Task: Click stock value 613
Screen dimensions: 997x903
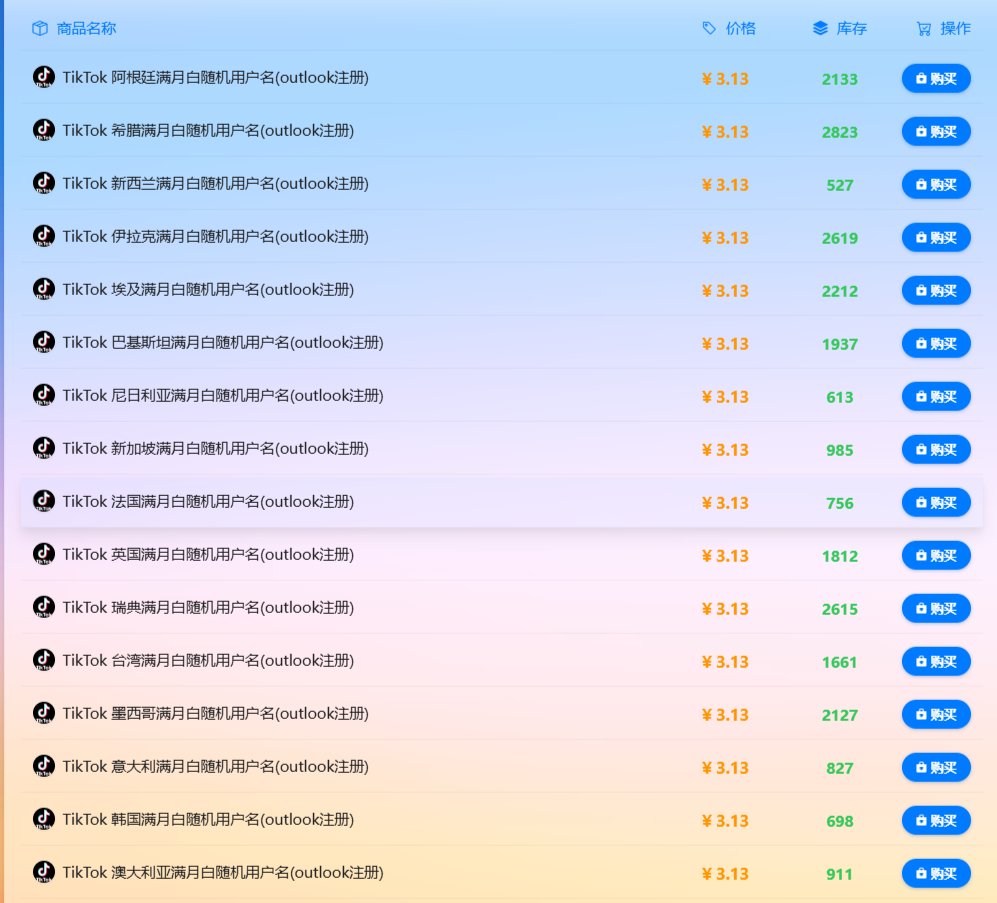Action: [839, 397]
